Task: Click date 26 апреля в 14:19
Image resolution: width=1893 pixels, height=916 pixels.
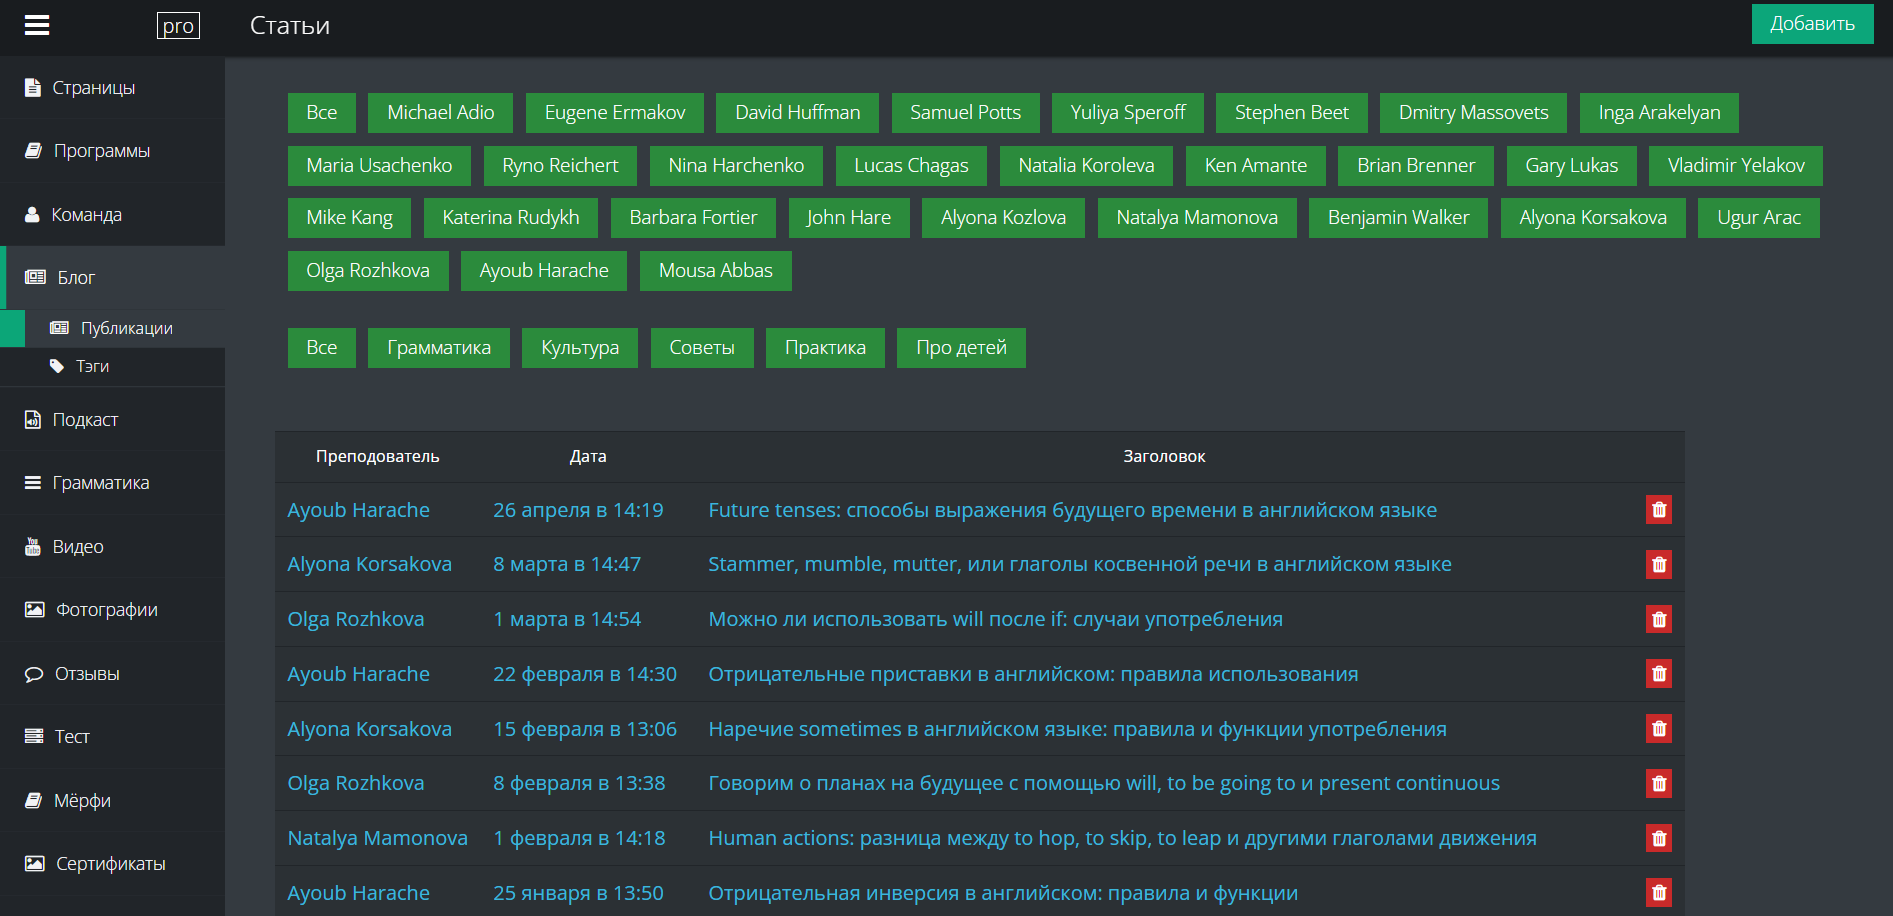Action: [x=578, y=510]
